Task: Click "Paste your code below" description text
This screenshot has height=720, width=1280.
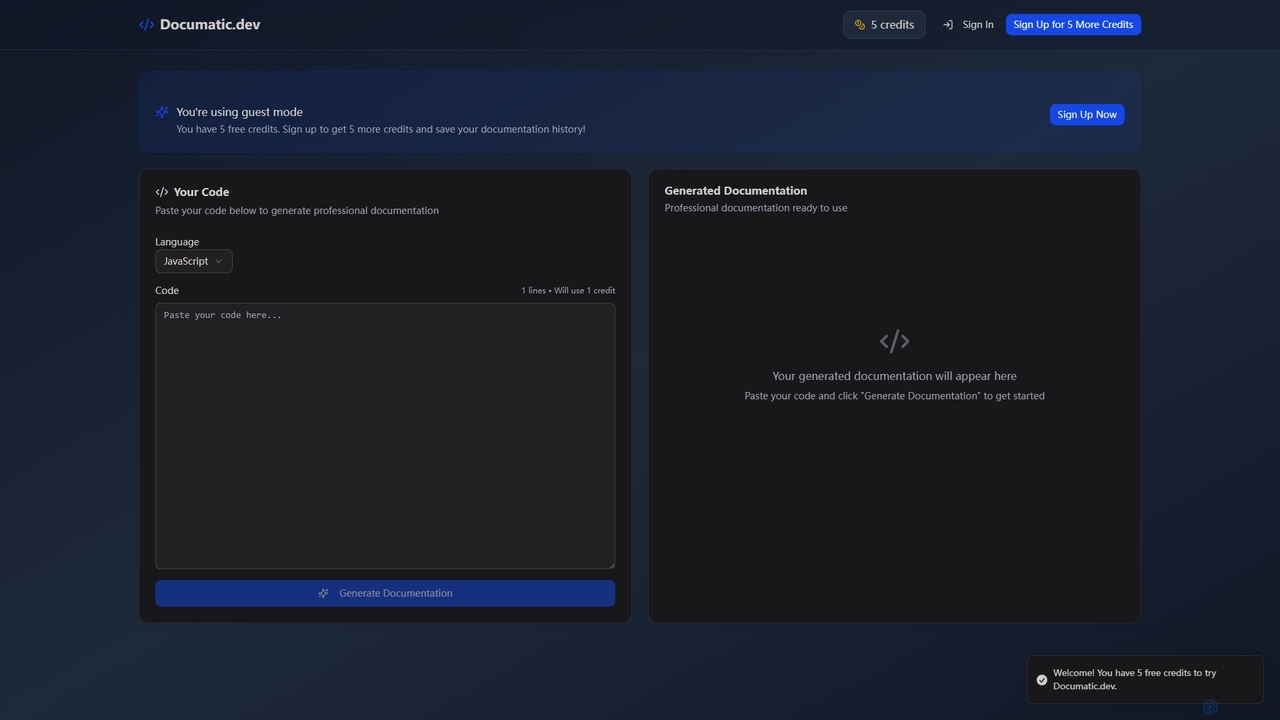Action: 297,211
